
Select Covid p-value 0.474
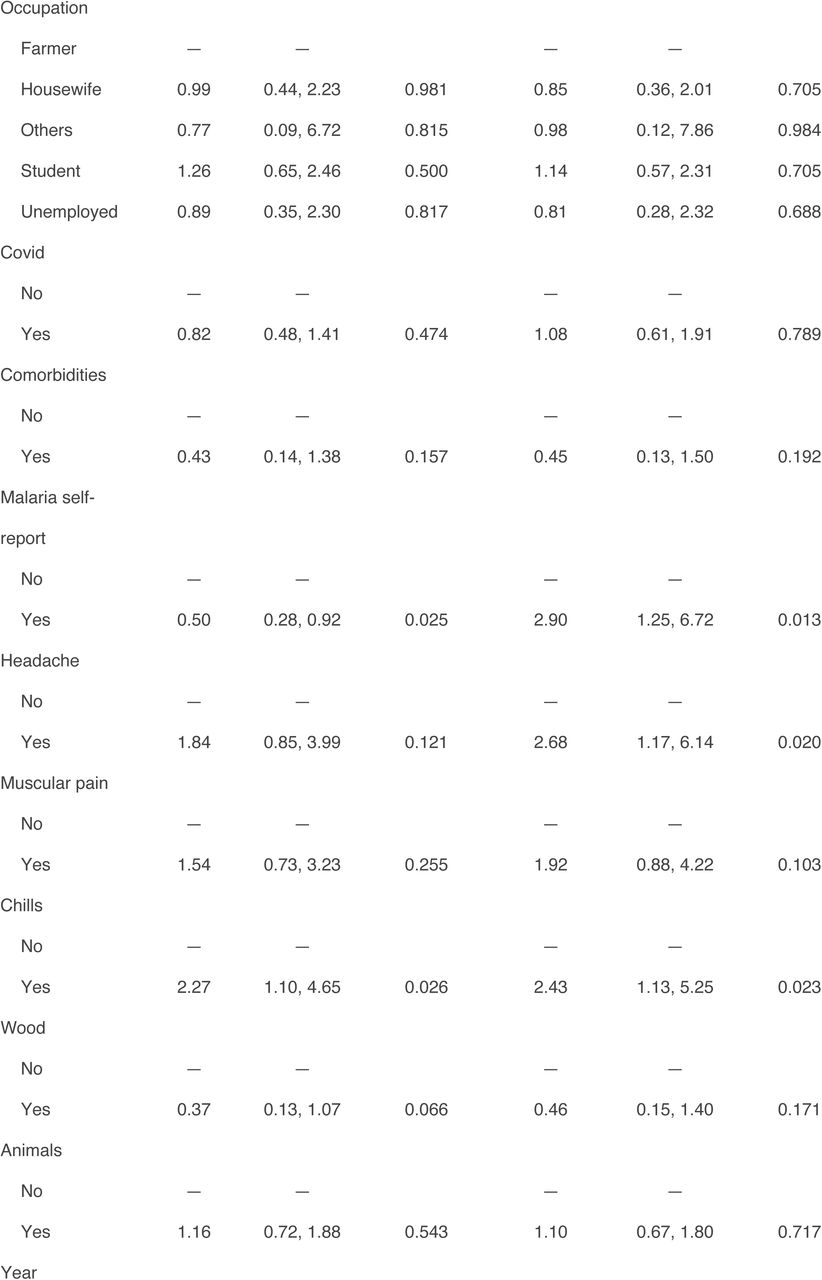(426, 334)
